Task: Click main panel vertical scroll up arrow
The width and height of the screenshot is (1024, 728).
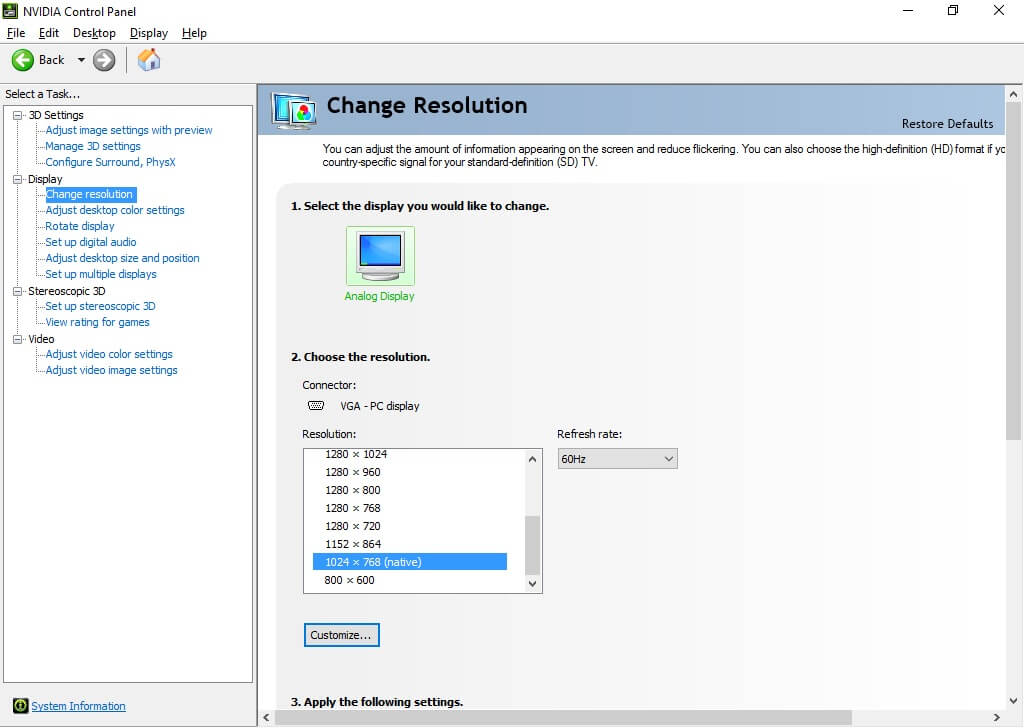Action: click(1013, 94)
